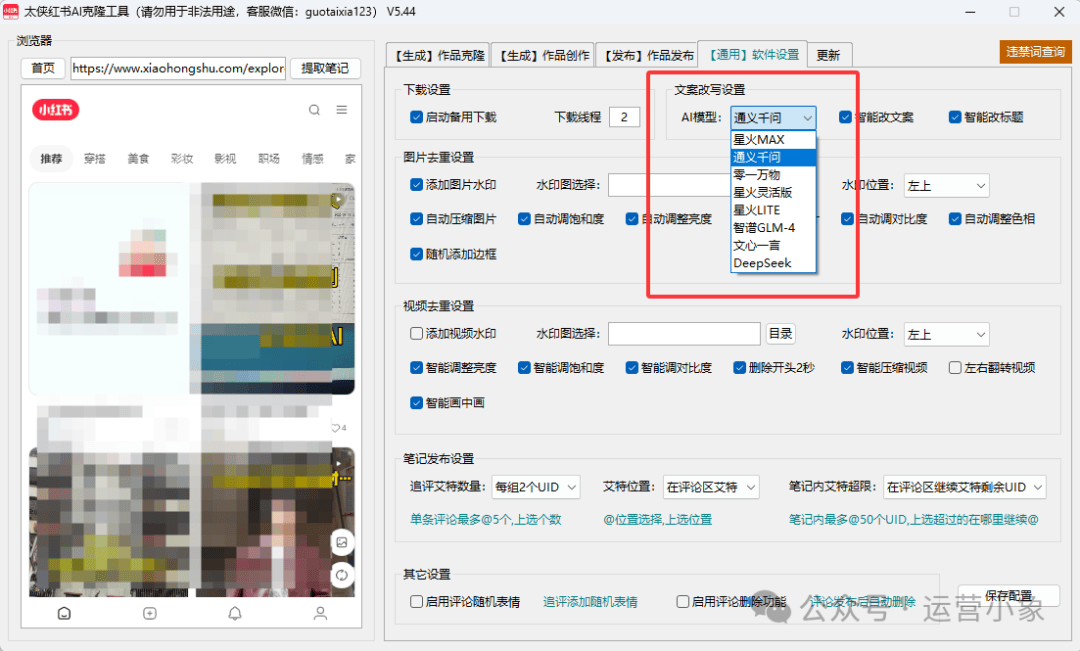Switch to 穿搭 category
Viewport: 1080px width, 651px height.
coord(95,158)
